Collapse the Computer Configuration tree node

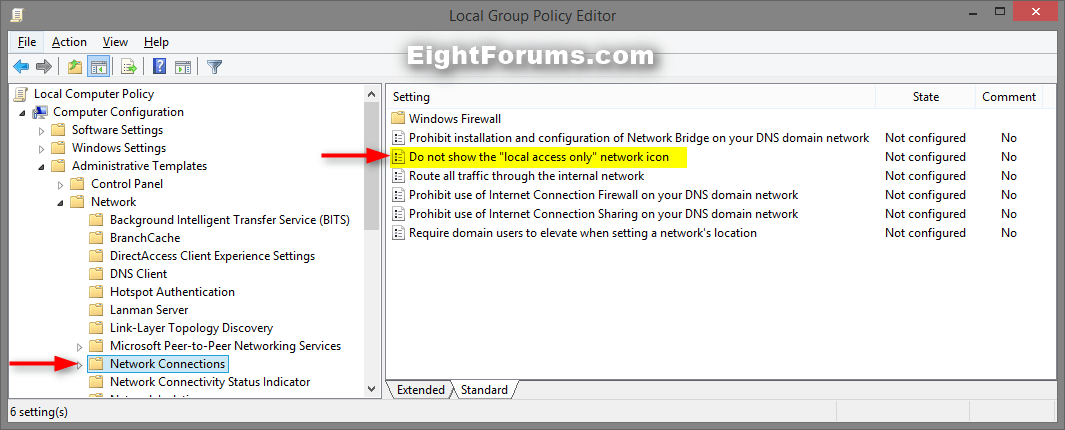22,112
